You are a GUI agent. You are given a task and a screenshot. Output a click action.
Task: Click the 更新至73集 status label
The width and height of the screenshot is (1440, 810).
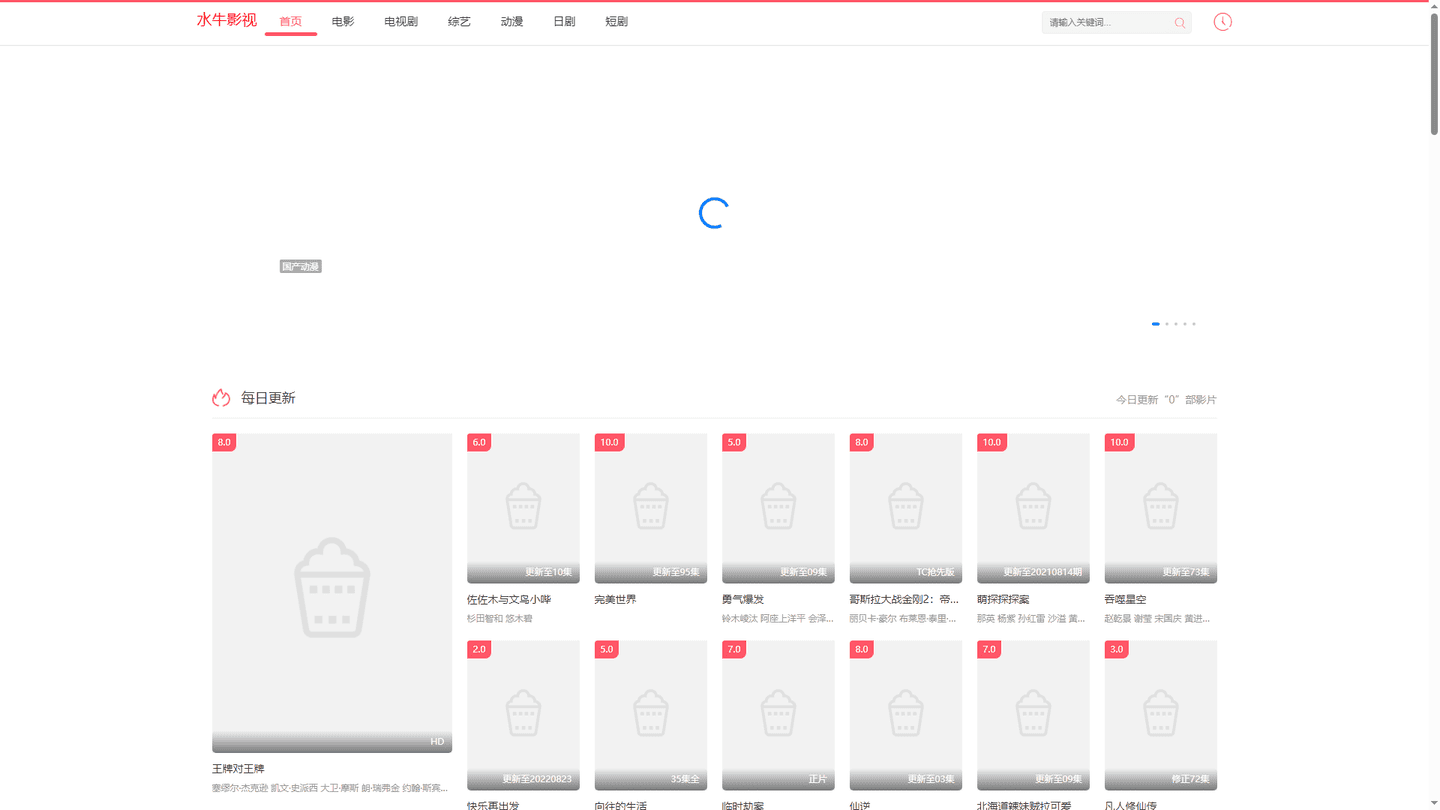1186,573
